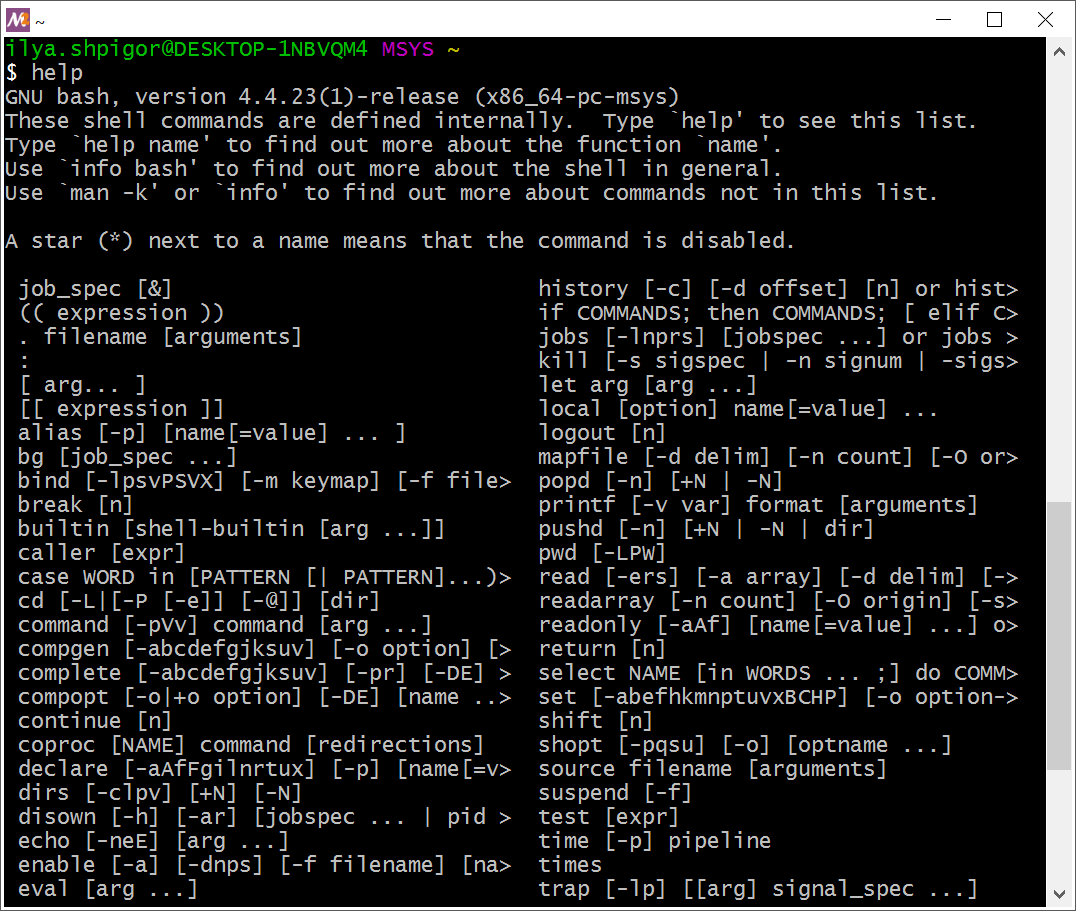Click the "history" command entry
This screenshot has height=911, width=1076.
583,289
